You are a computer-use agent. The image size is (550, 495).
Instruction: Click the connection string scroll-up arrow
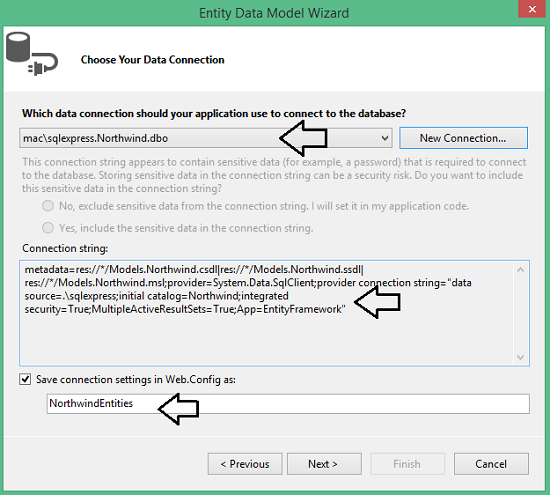[521, 269]
